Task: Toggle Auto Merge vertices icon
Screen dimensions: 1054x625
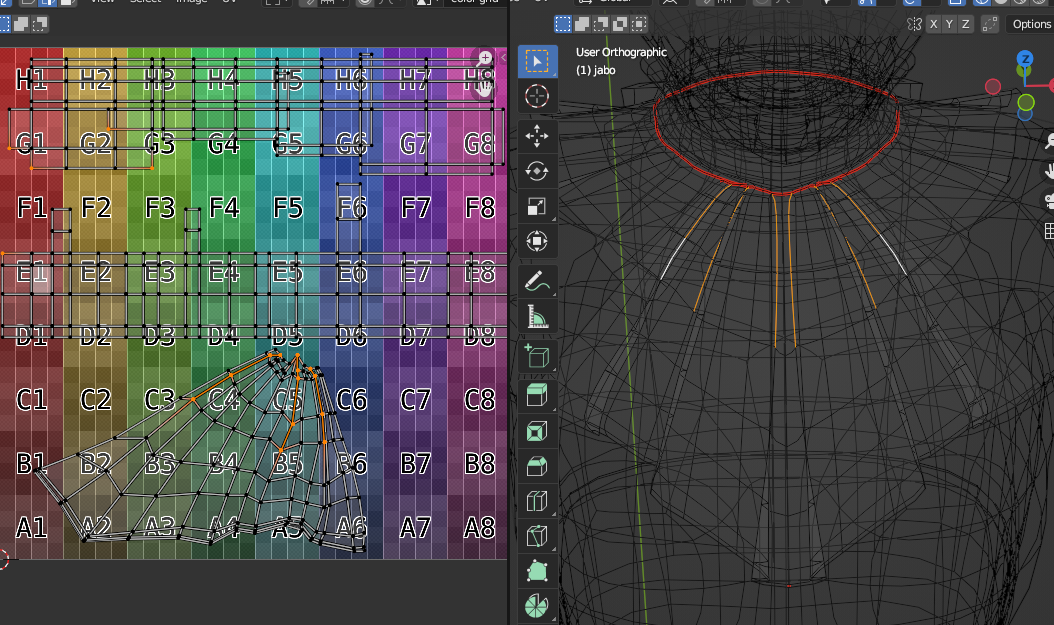Action: (x=989, y=24)
